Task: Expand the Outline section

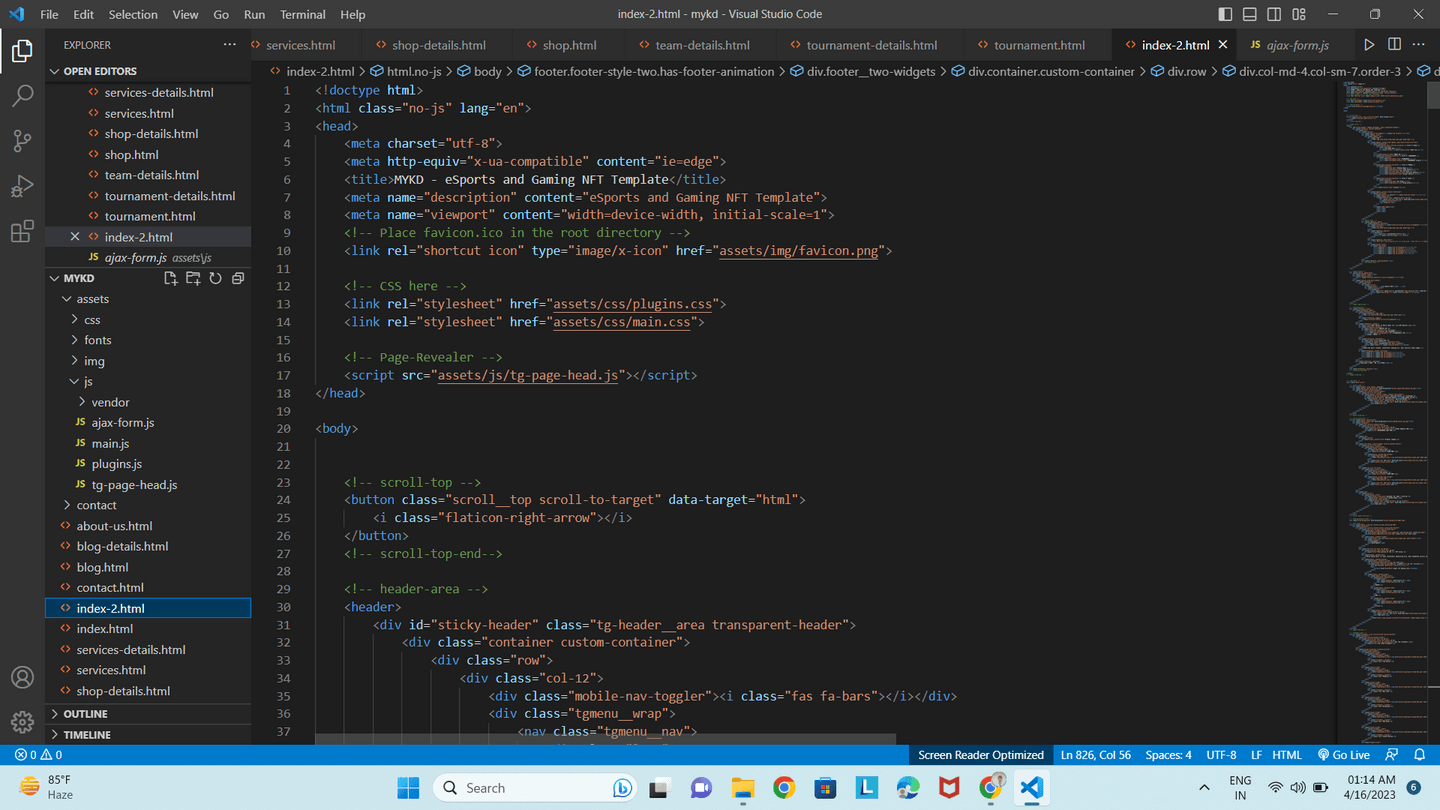Action: [x=148, y=714]
